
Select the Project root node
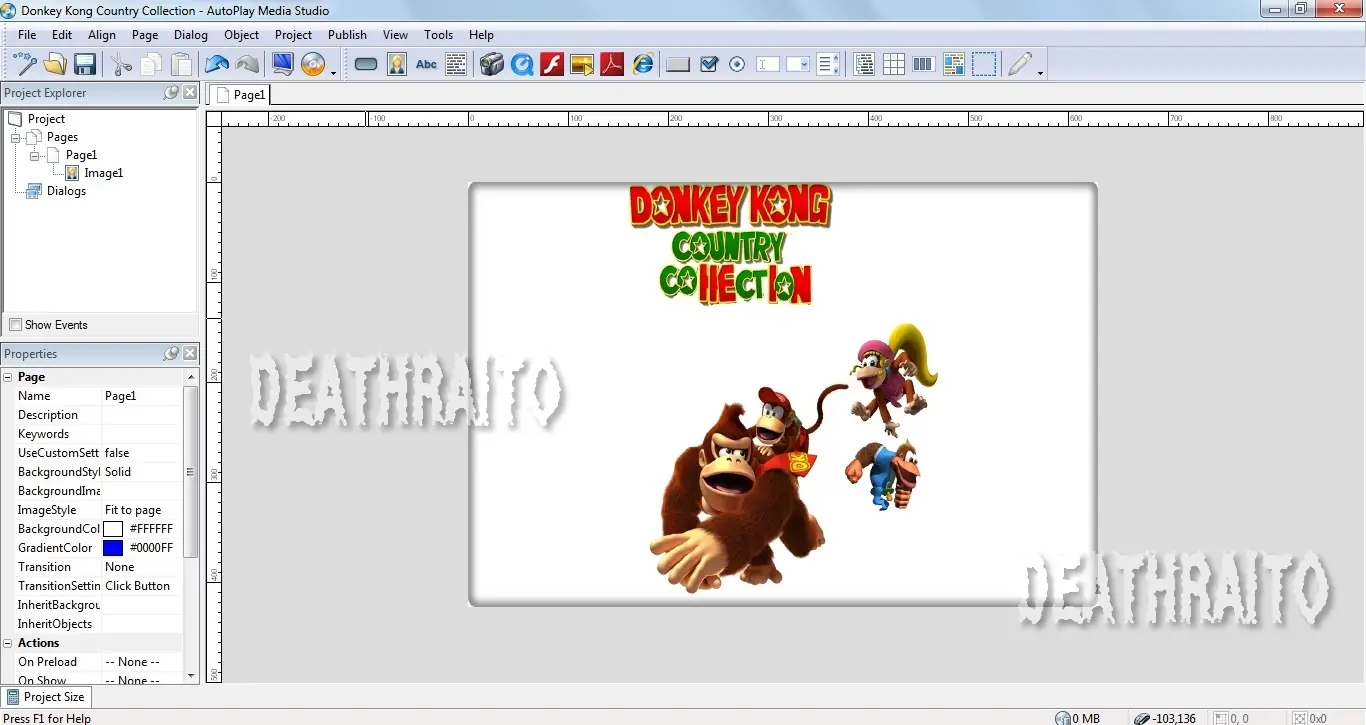click(46, 119)
